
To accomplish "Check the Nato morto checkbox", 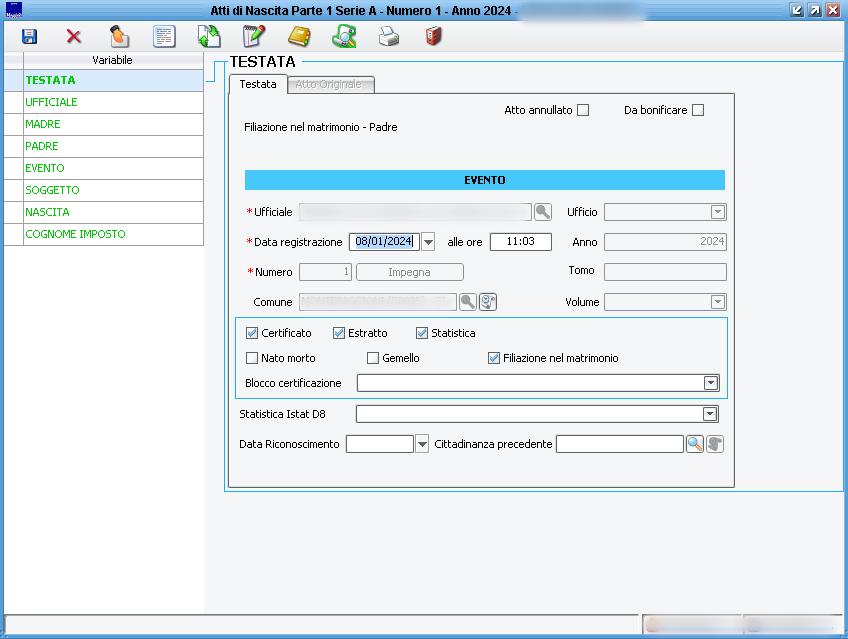I will tap(251, 358).
